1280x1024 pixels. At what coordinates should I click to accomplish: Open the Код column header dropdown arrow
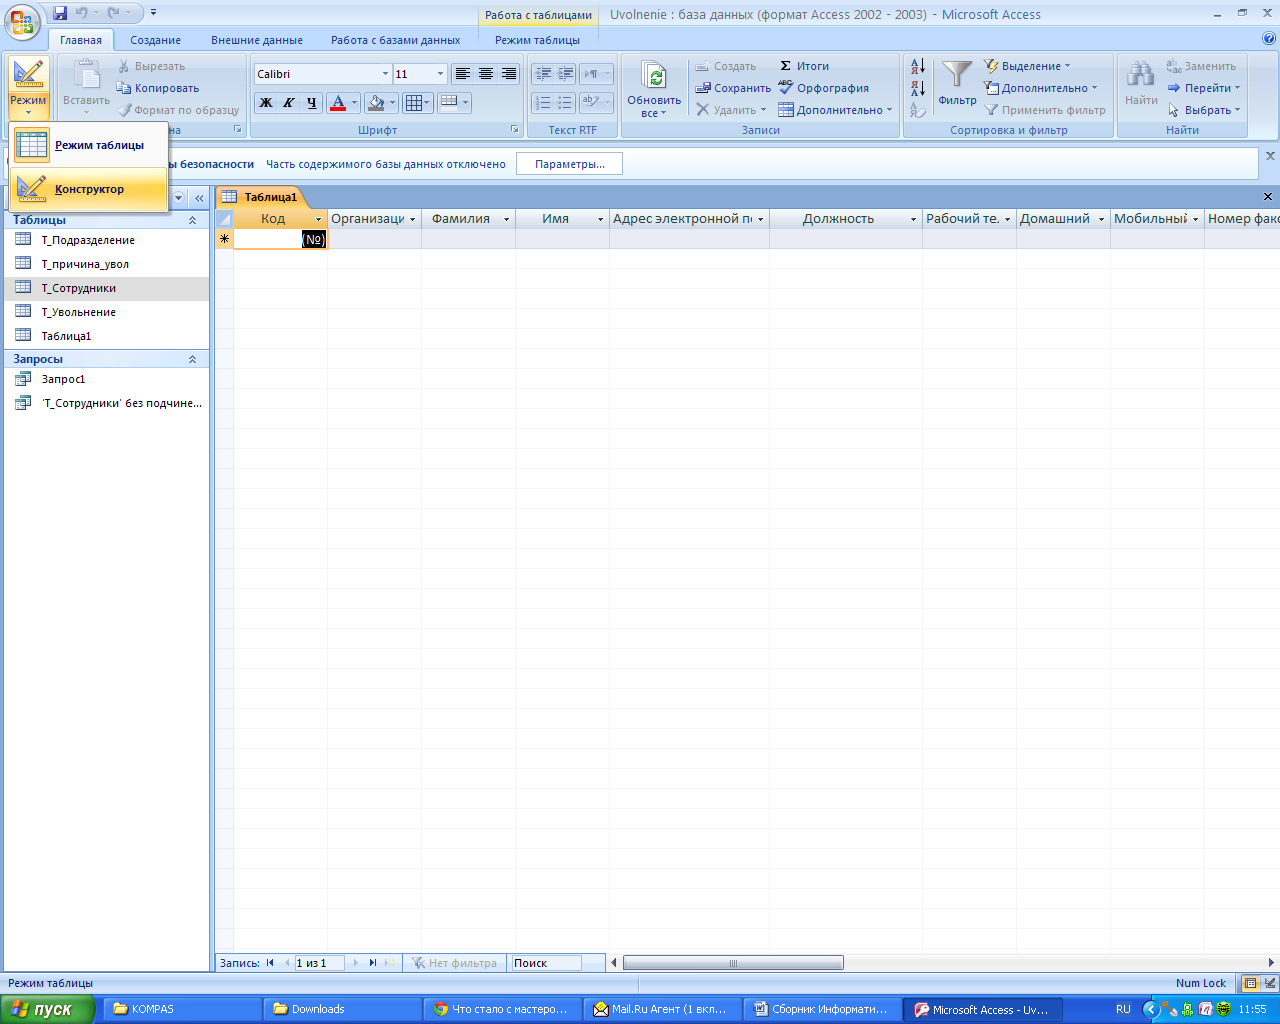[319, 219]
